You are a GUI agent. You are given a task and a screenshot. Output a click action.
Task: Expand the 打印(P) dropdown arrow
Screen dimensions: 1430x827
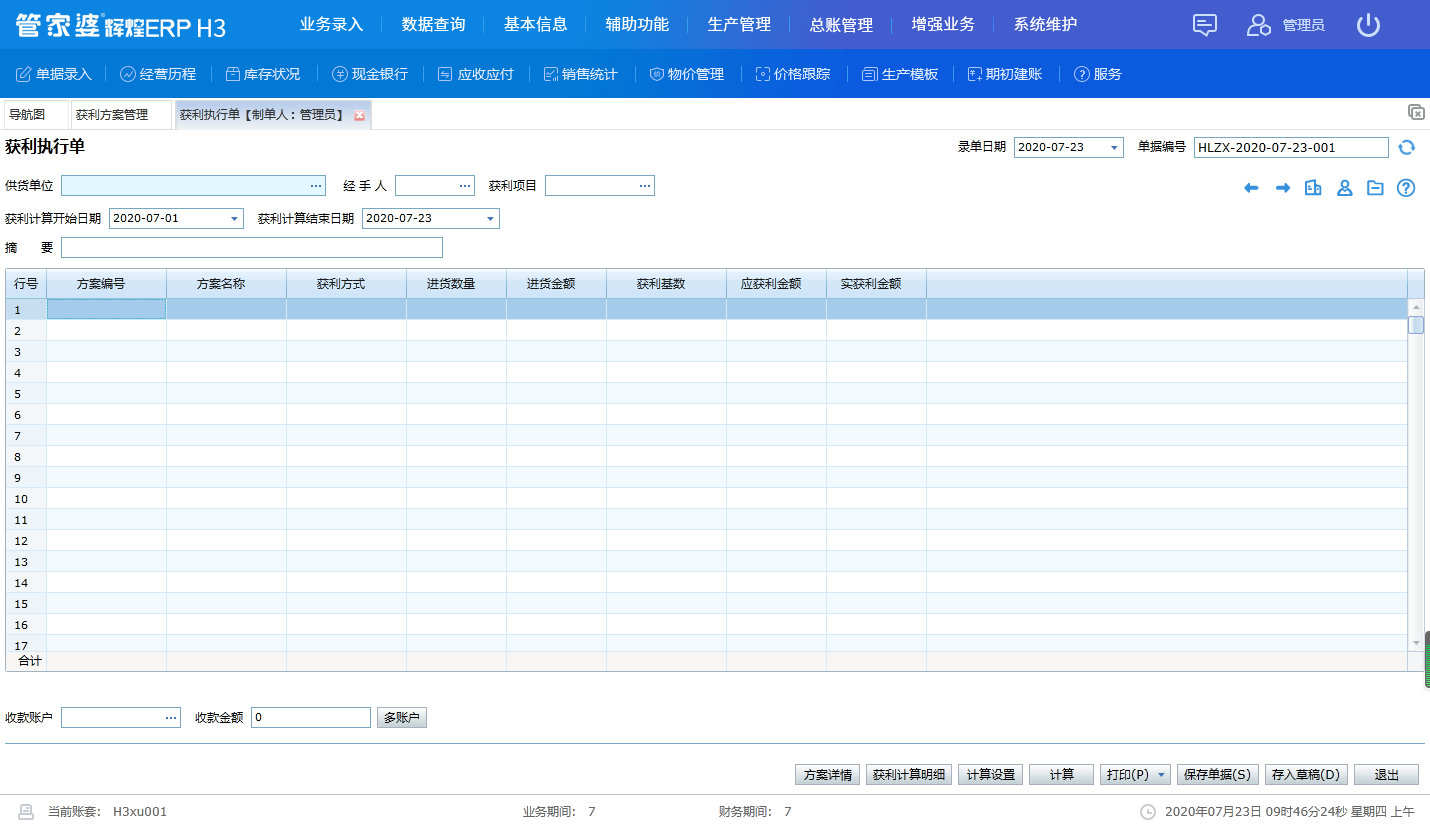tap(1161, 775)
